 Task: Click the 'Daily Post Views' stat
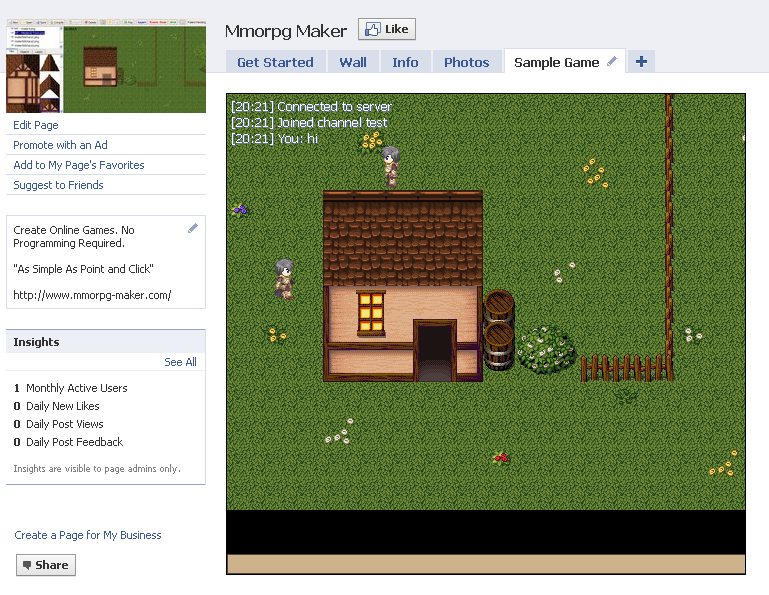[x=58, y=424]
